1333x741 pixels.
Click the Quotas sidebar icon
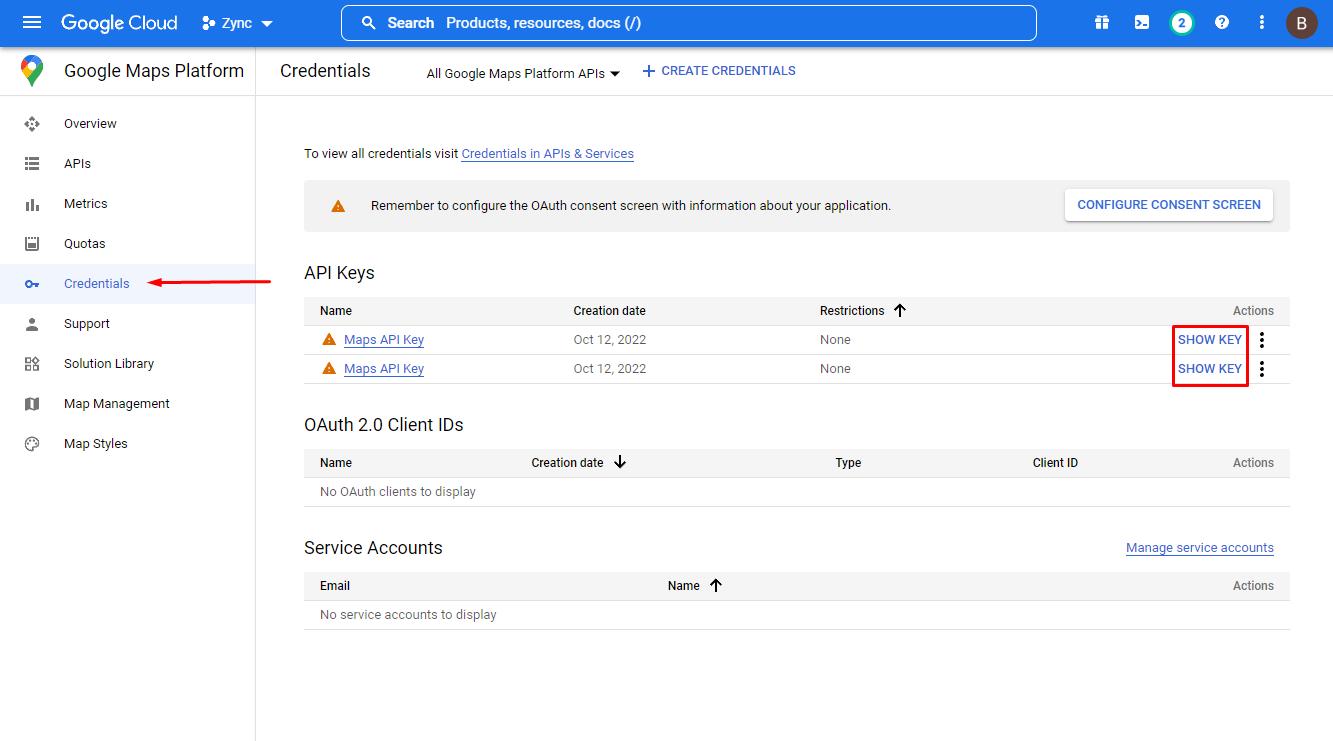coord(32,244)
